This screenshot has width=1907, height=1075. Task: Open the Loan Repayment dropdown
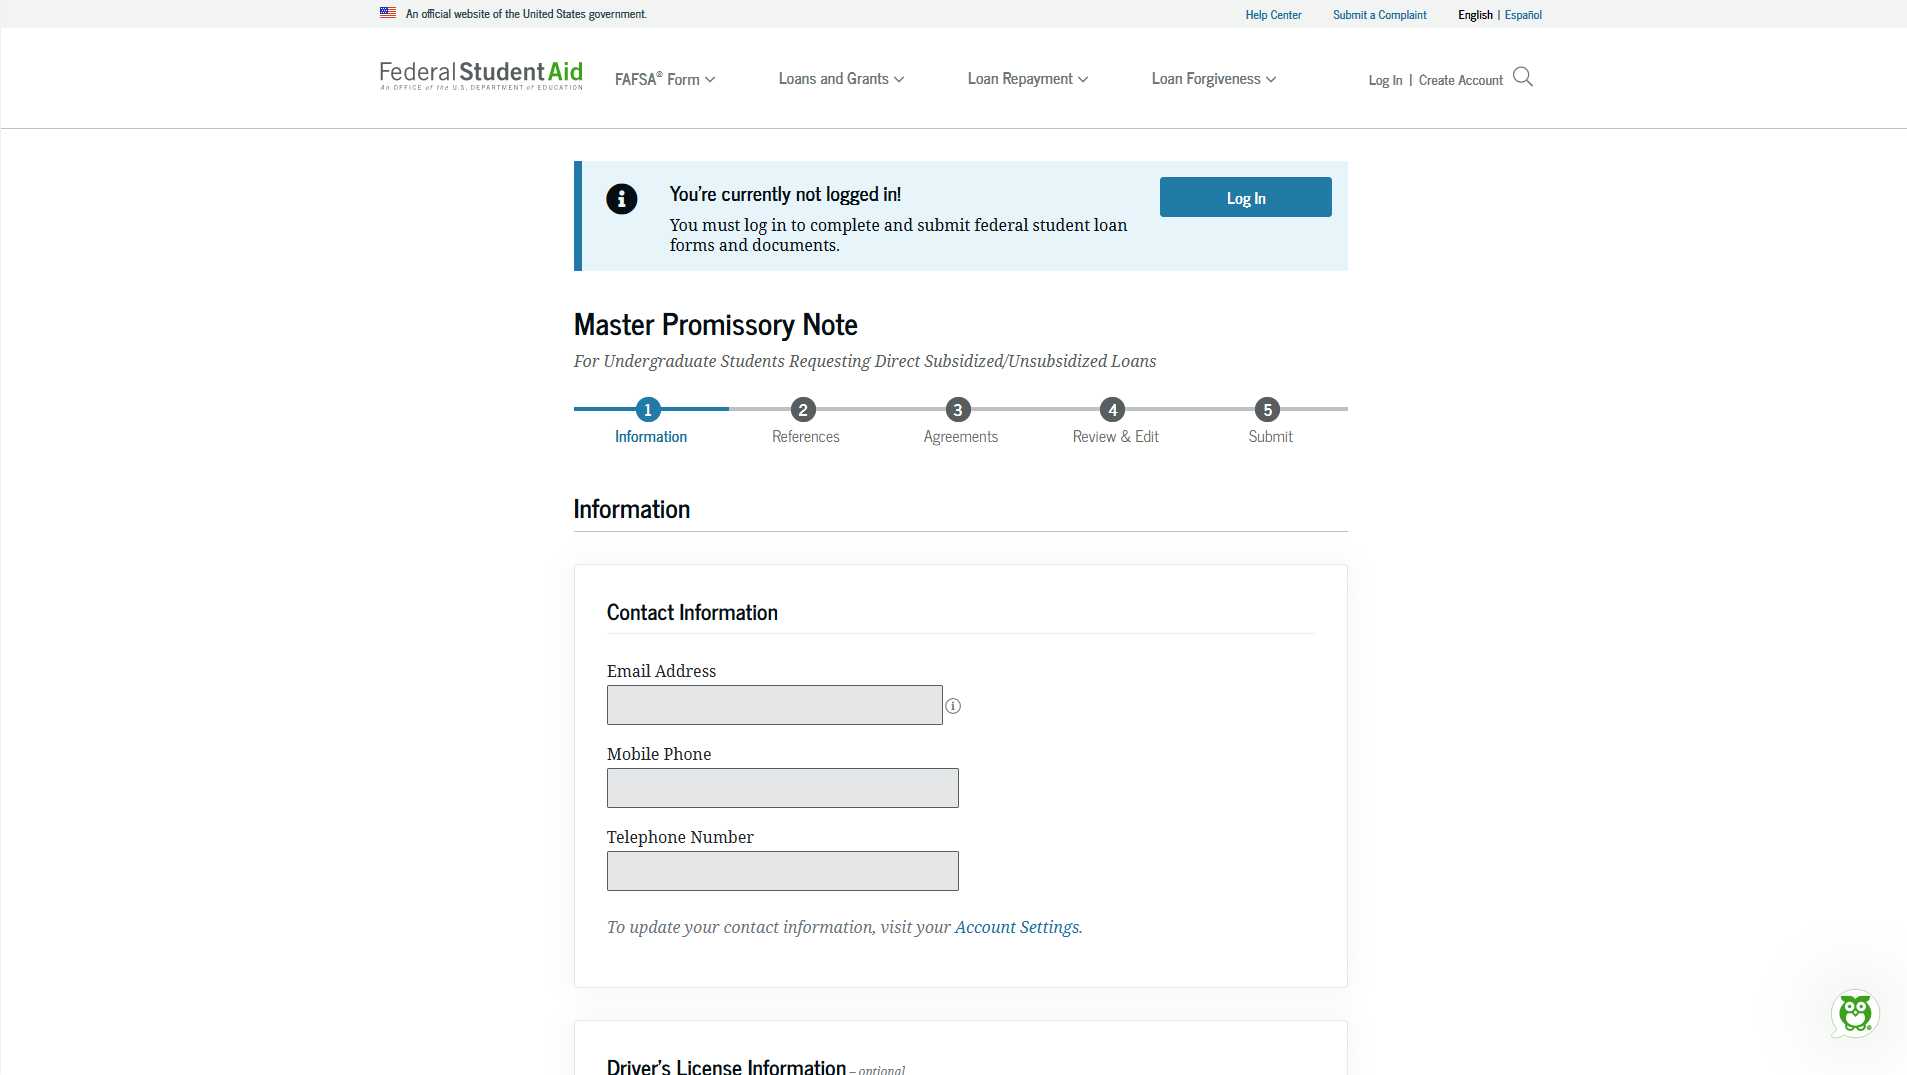[1027, 79]
